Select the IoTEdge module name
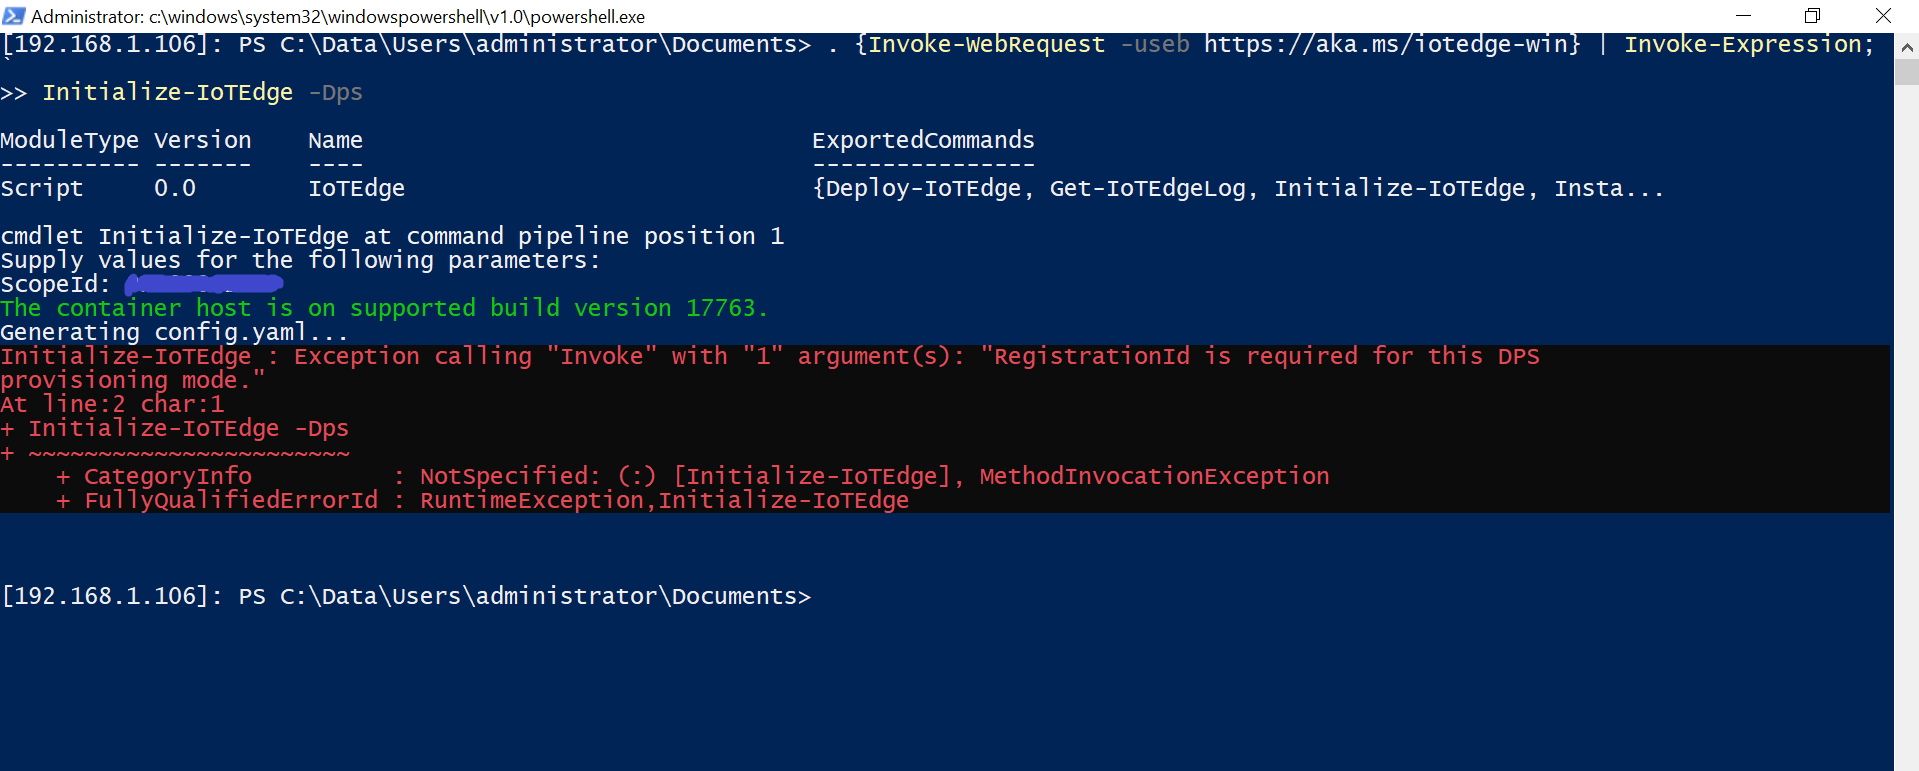This screenshot has width=1919, height=771. pos(355,187)
